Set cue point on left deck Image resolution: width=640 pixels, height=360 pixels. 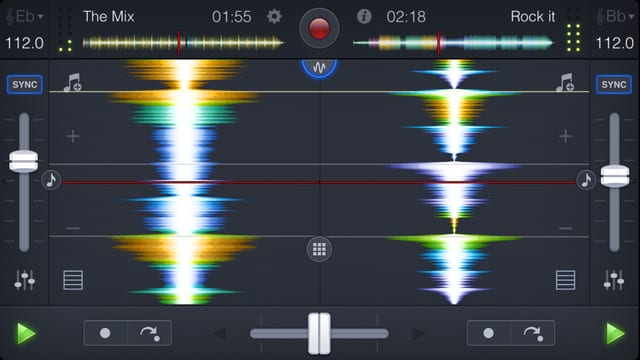105,333
